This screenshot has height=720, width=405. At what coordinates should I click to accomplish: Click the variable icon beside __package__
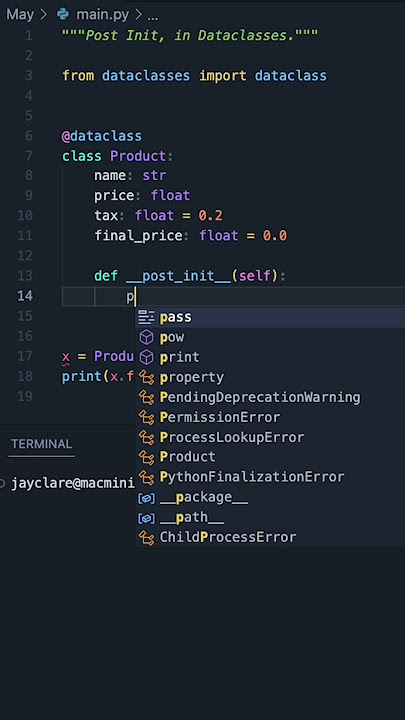click(146, 498)
